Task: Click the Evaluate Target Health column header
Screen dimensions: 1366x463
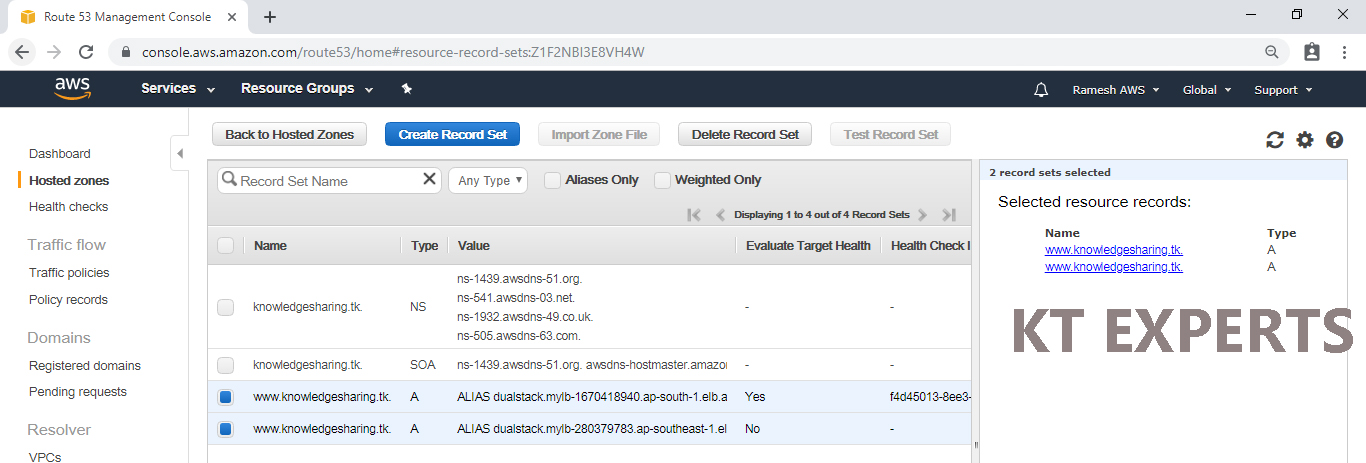Action: [808, 245]
